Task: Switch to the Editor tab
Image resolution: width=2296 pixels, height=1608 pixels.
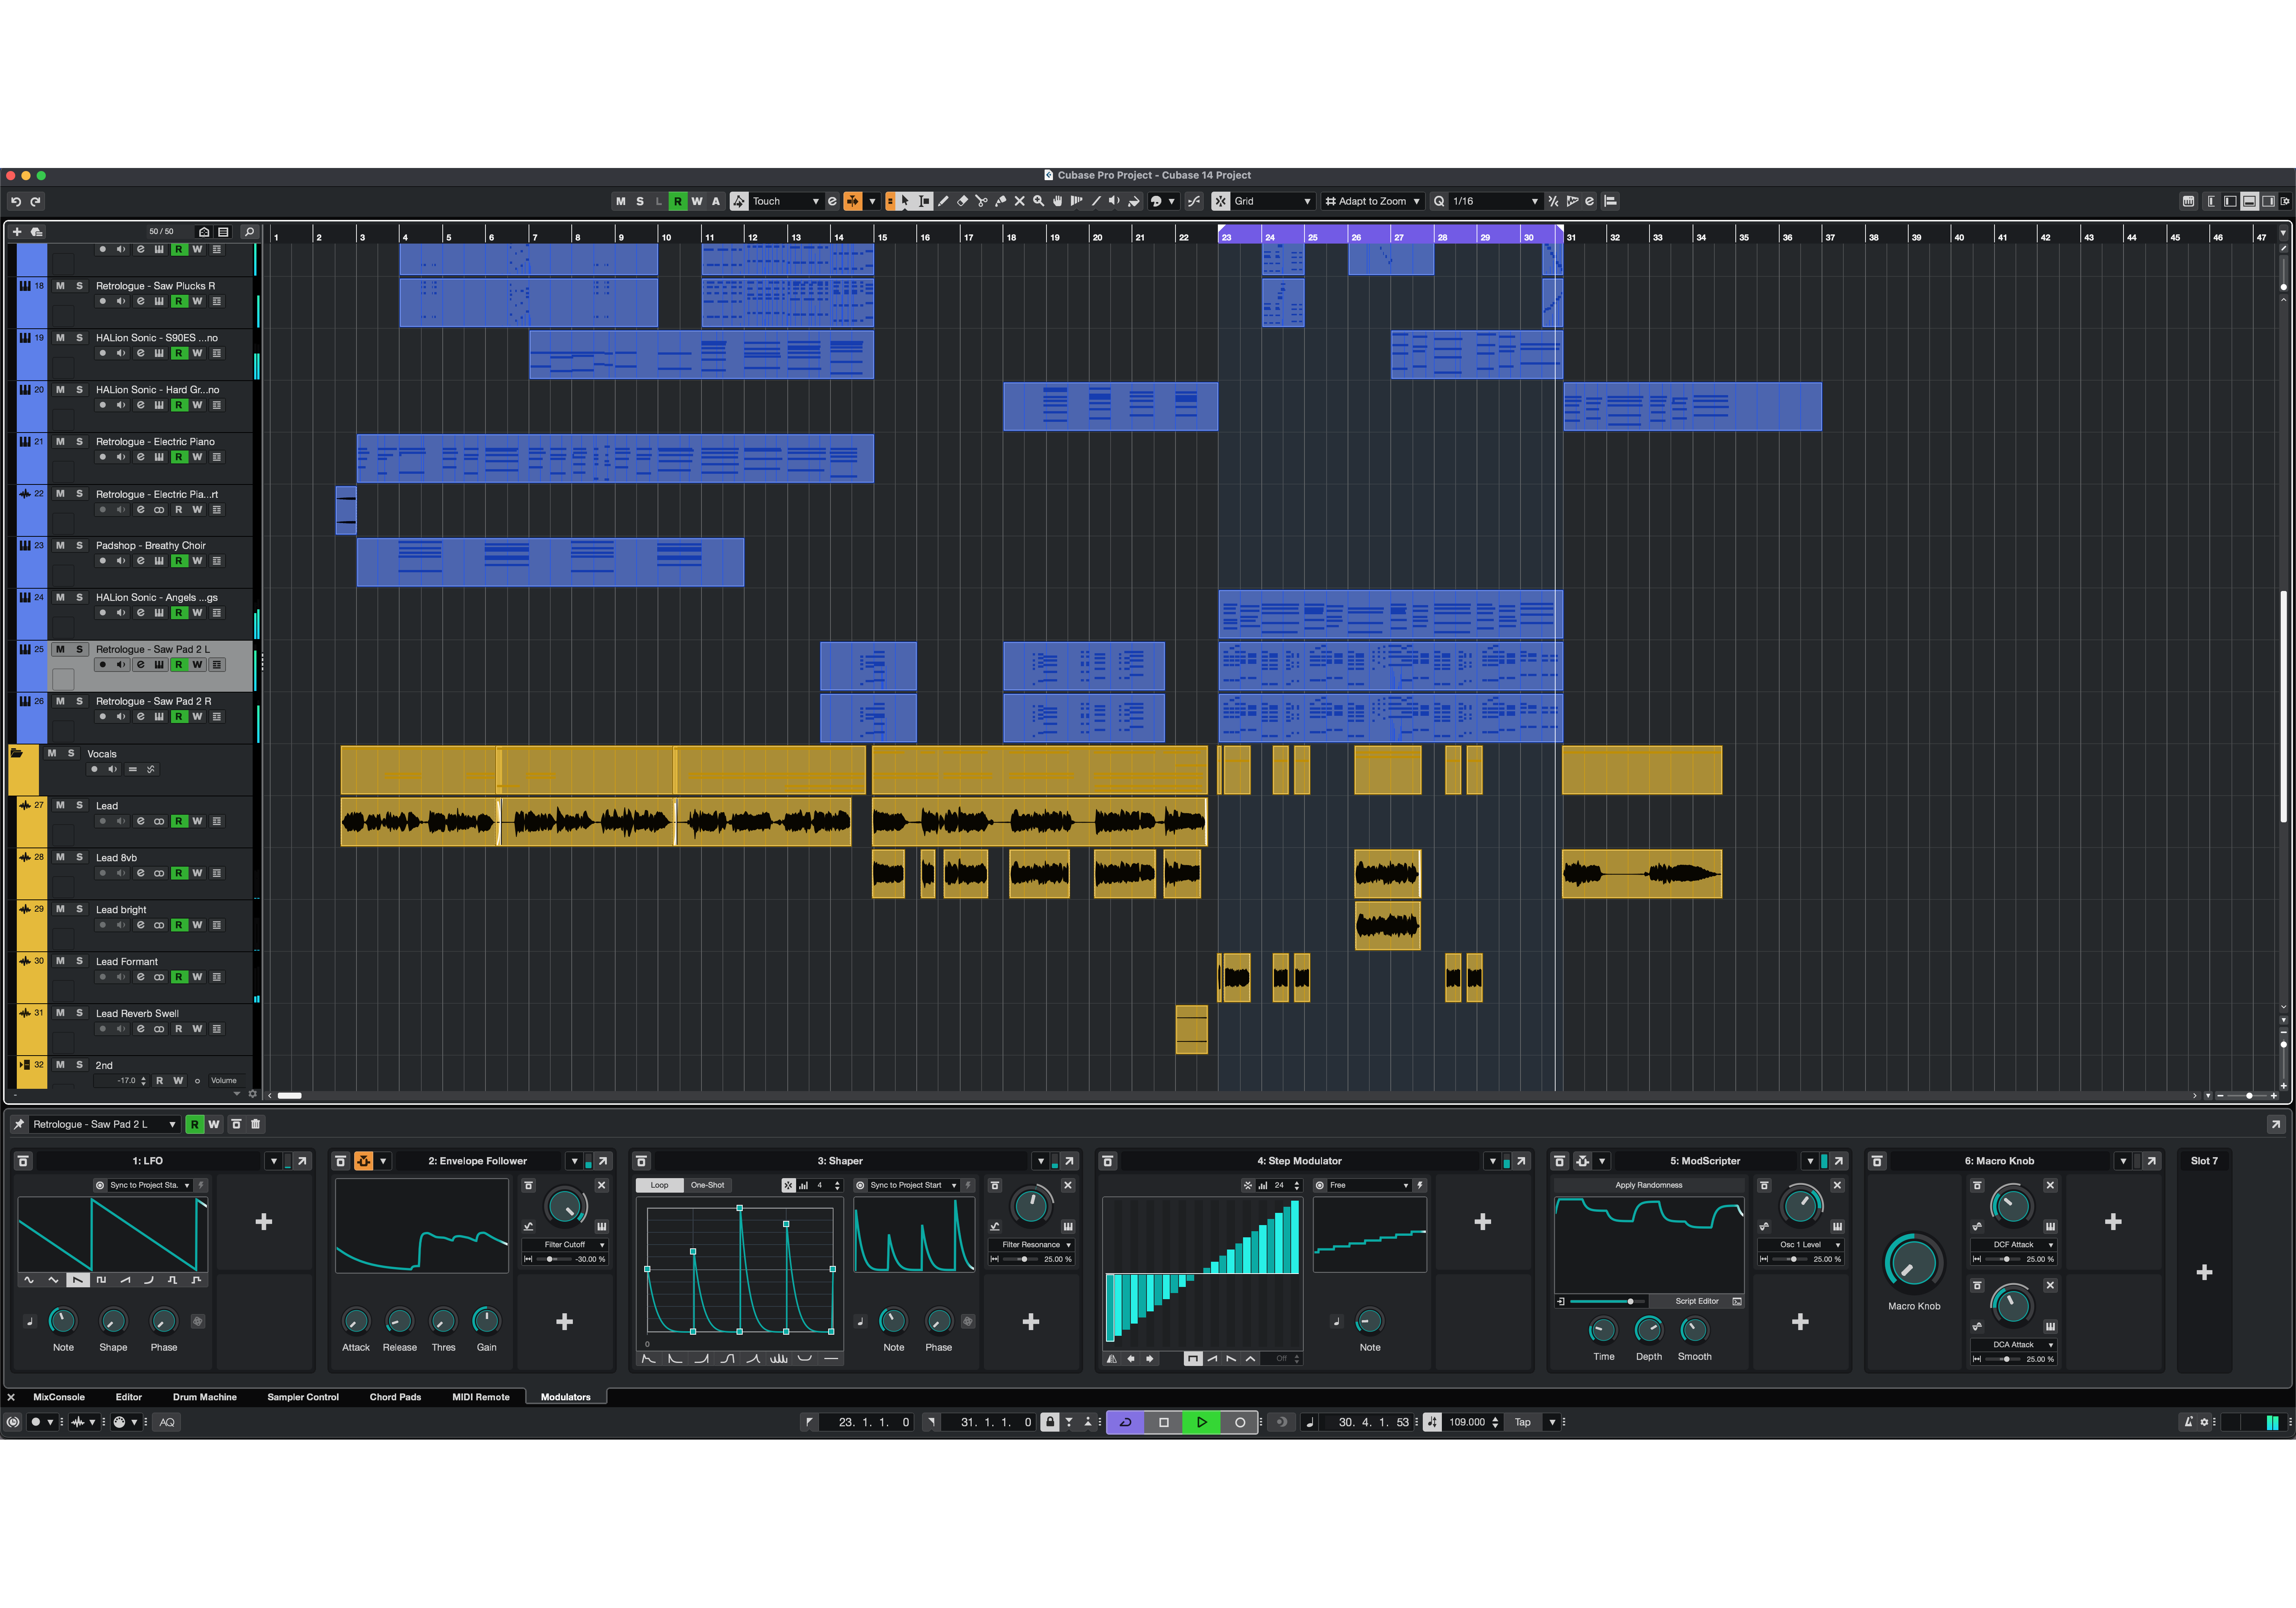Action: (129, 1397)
